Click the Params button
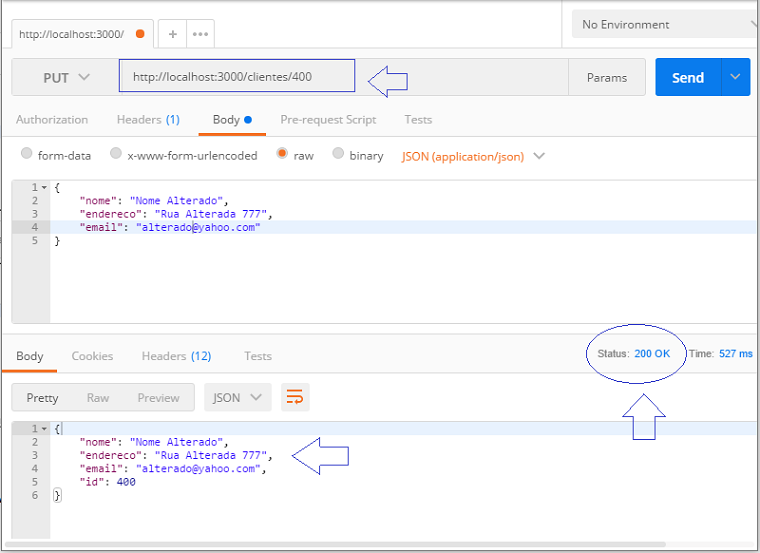760x553 pixels. pyautogui.click(x=607, y=78)
